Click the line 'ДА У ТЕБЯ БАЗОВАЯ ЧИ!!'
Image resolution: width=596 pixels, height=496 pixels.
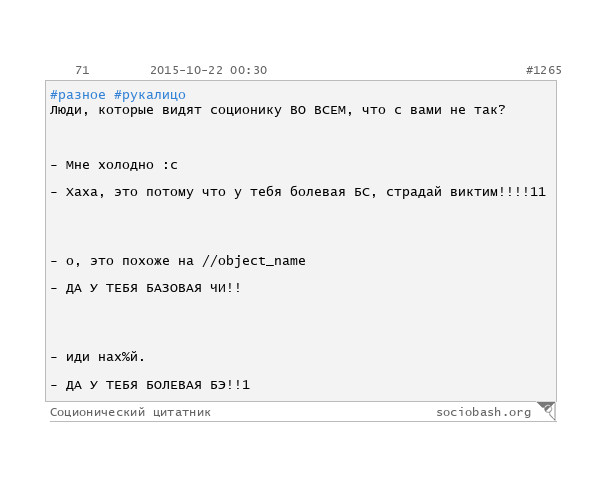pos(146,288)
